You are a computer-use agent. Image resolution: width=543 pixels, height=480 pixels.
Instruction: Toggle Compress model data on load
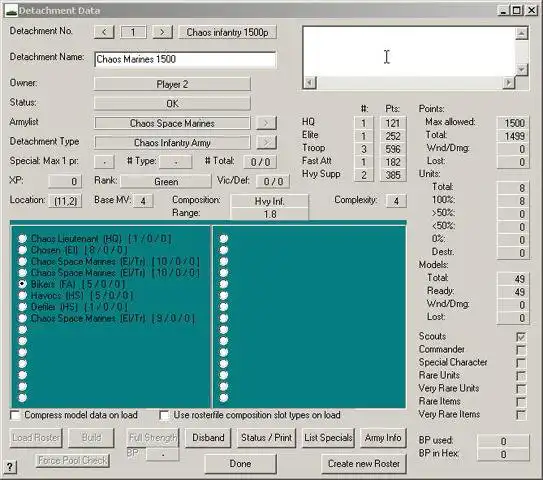coord(15,415)
